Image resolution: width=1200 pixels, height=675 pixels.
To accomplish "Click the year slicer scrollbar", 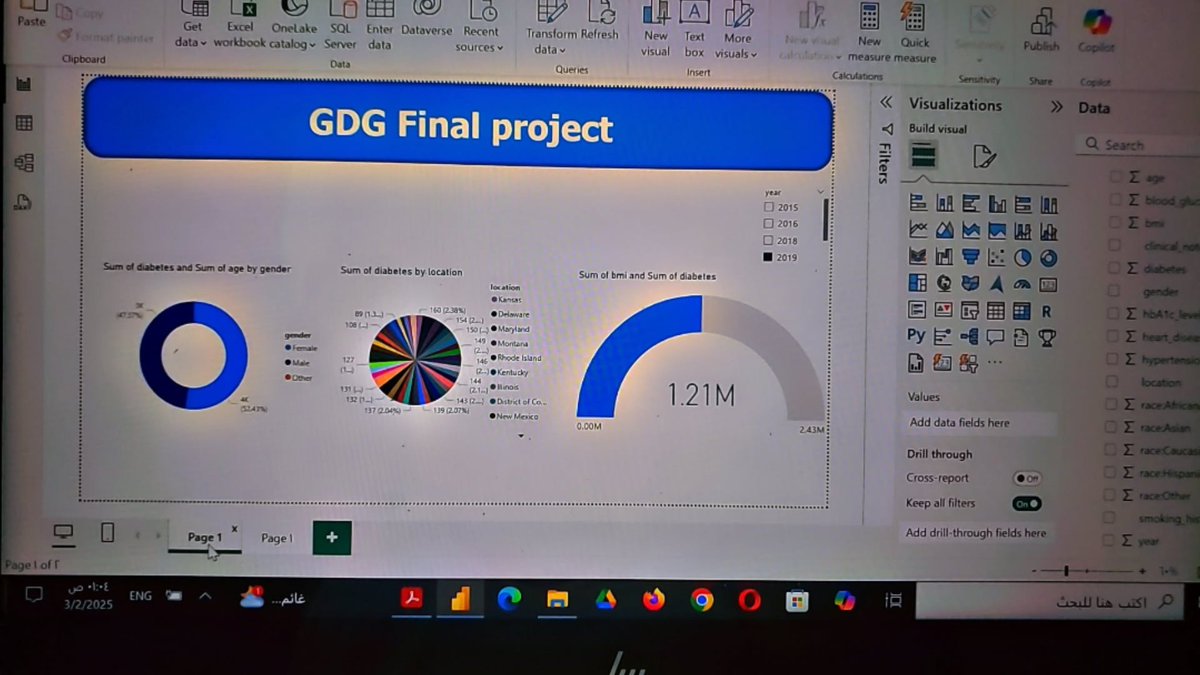I will [825, 219].
